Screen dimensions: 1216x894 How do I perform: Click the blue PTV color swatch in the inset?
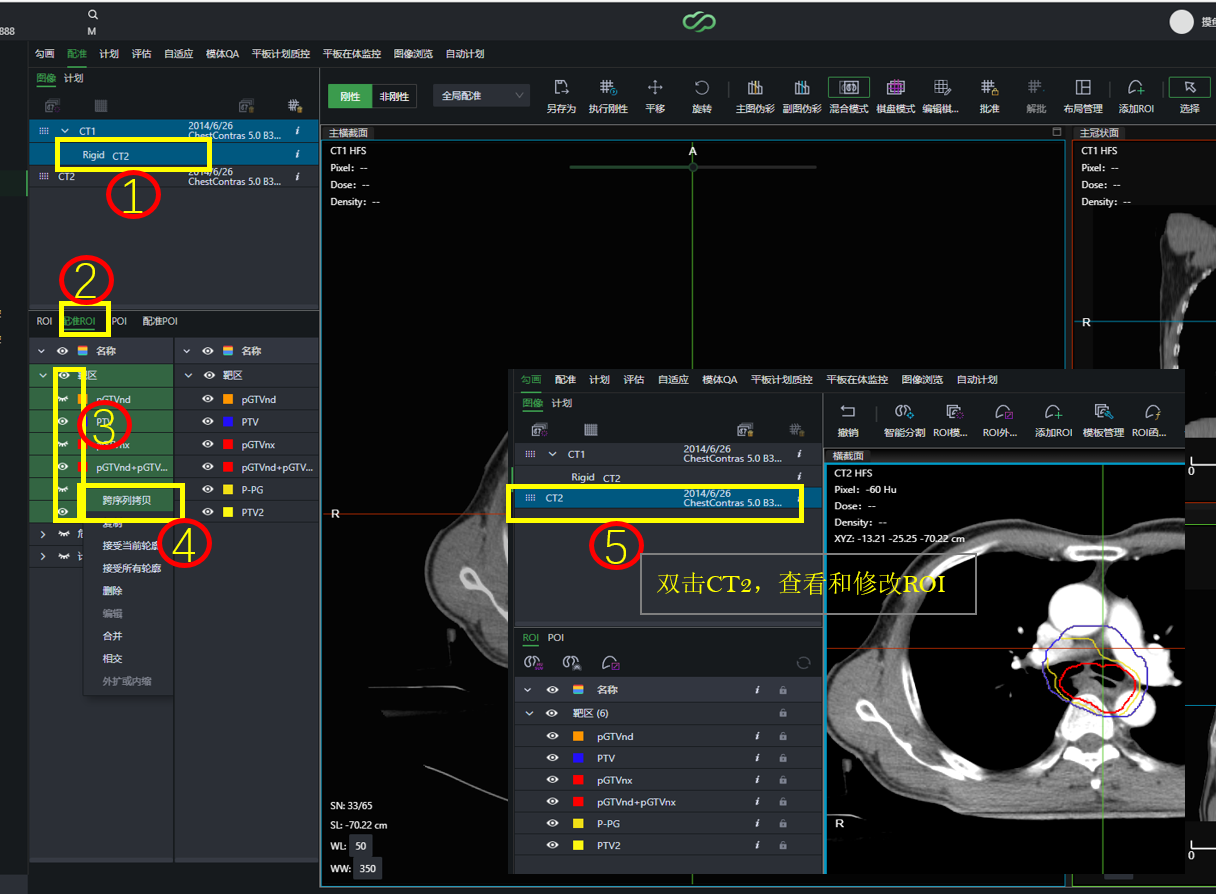pos(578,758)
